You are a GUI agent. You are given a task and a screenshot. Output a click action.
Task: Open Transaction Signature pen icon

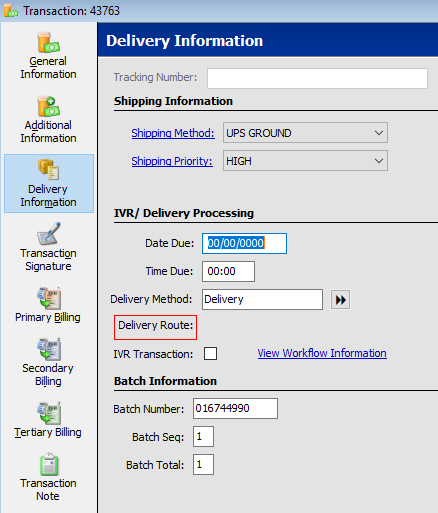[x=49, y=233]
